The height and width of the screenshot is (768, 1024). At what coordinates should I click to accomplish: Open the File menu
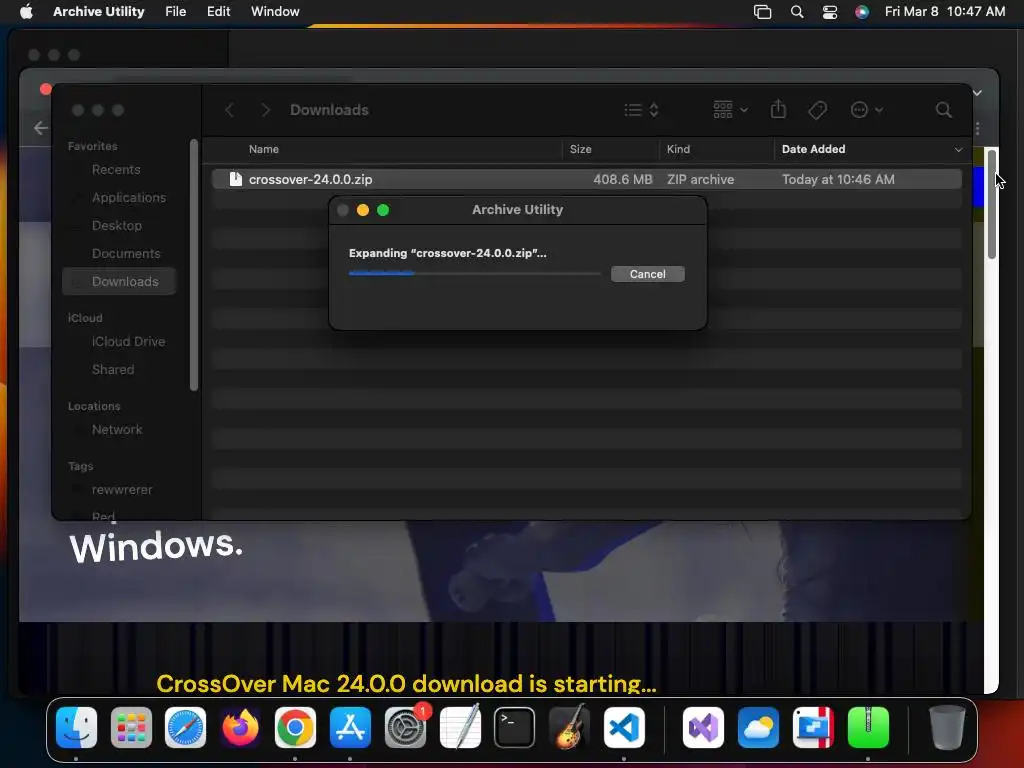[x=175, y=11]
